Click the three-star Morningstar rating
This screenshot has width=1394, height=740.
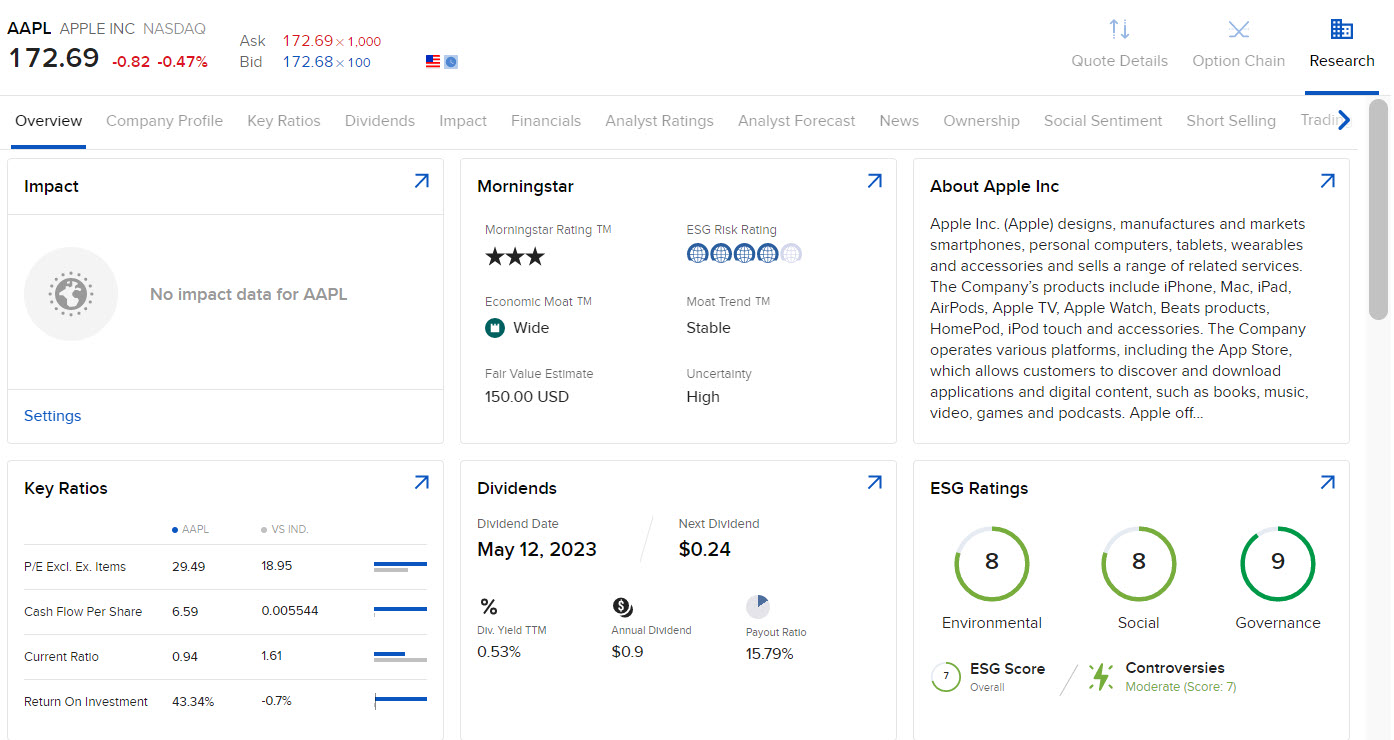click(515, 257)
